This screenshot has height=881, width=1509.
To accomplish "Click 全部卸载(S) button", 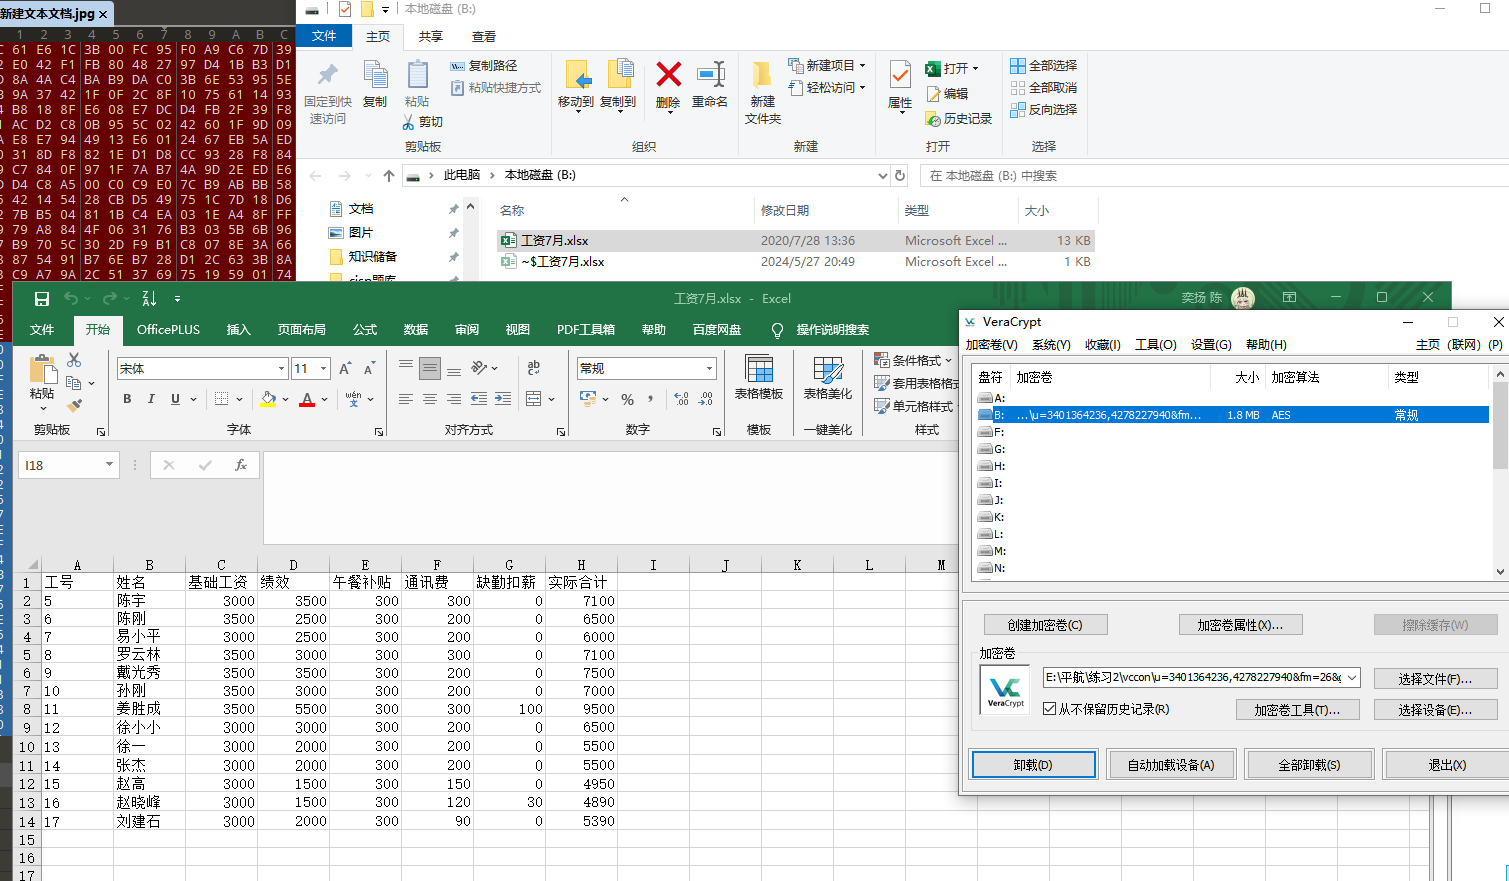I will [x=1309, y=765].
